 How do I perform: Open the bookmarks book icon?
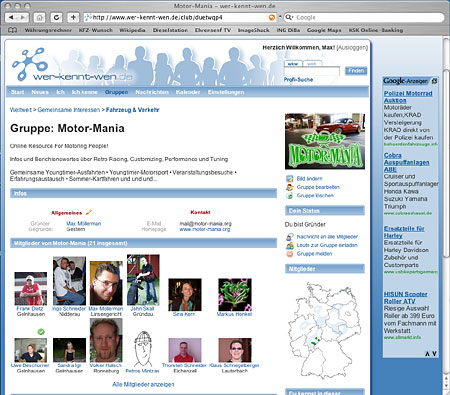click(x=12, y=30)
